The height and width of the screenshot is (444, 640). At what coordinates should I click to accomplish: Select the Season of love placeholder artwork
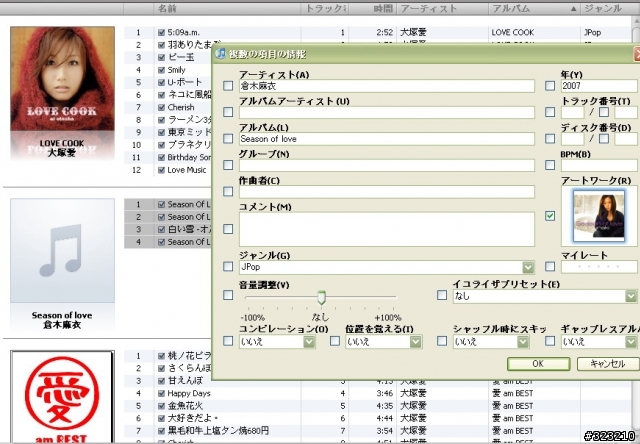[x=62, y=251]
